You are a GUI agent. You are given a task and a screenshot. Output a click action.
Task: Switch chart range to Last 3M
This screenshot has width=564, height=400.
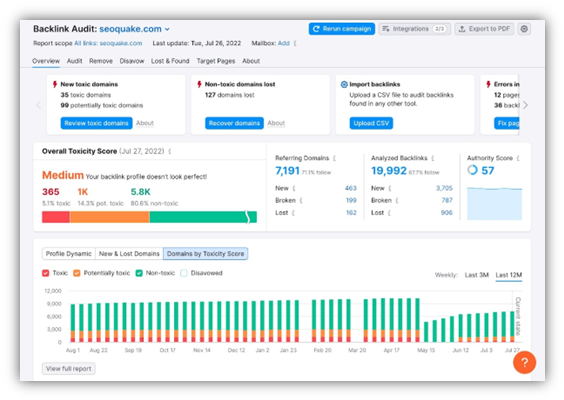coord(477,275)
